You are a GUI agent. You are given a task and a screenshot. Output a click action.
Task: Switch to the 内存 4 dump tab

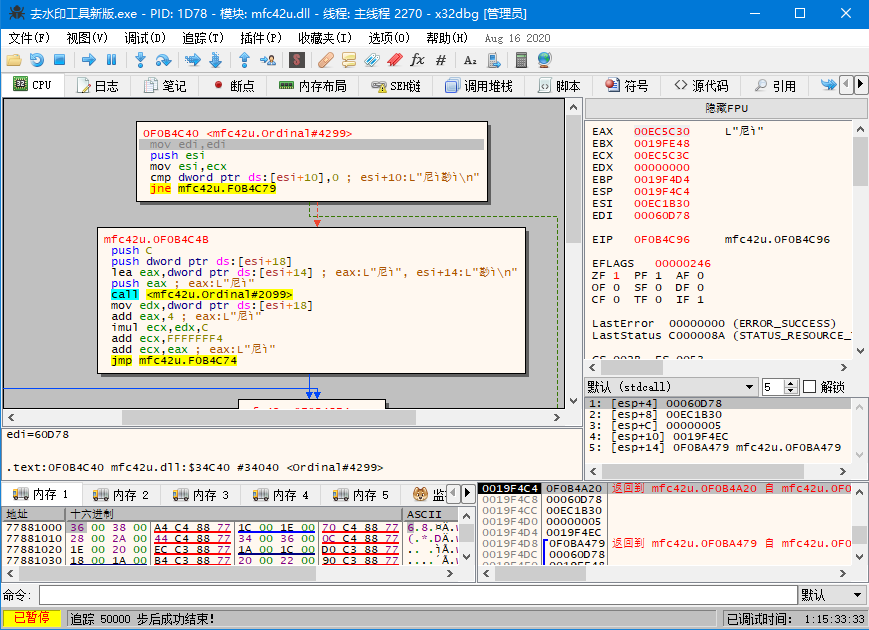pos(280,494)
